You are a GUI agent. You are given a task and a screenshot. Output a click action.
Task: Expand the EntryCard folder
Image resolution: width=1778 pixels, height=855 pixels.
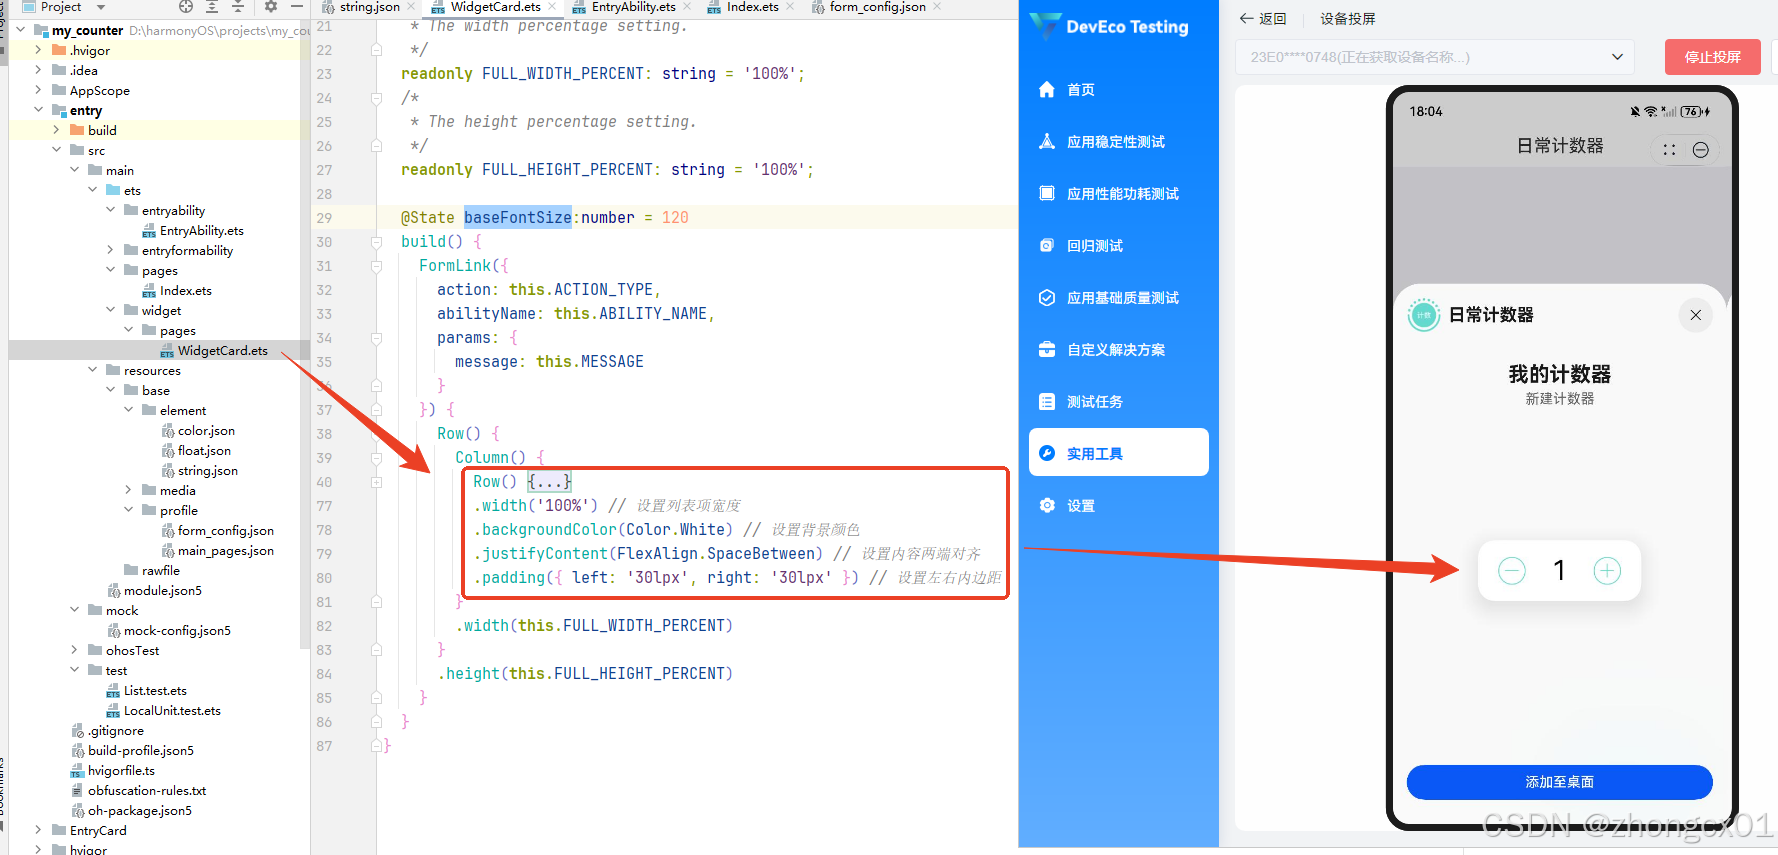click(x=39, y=830)
